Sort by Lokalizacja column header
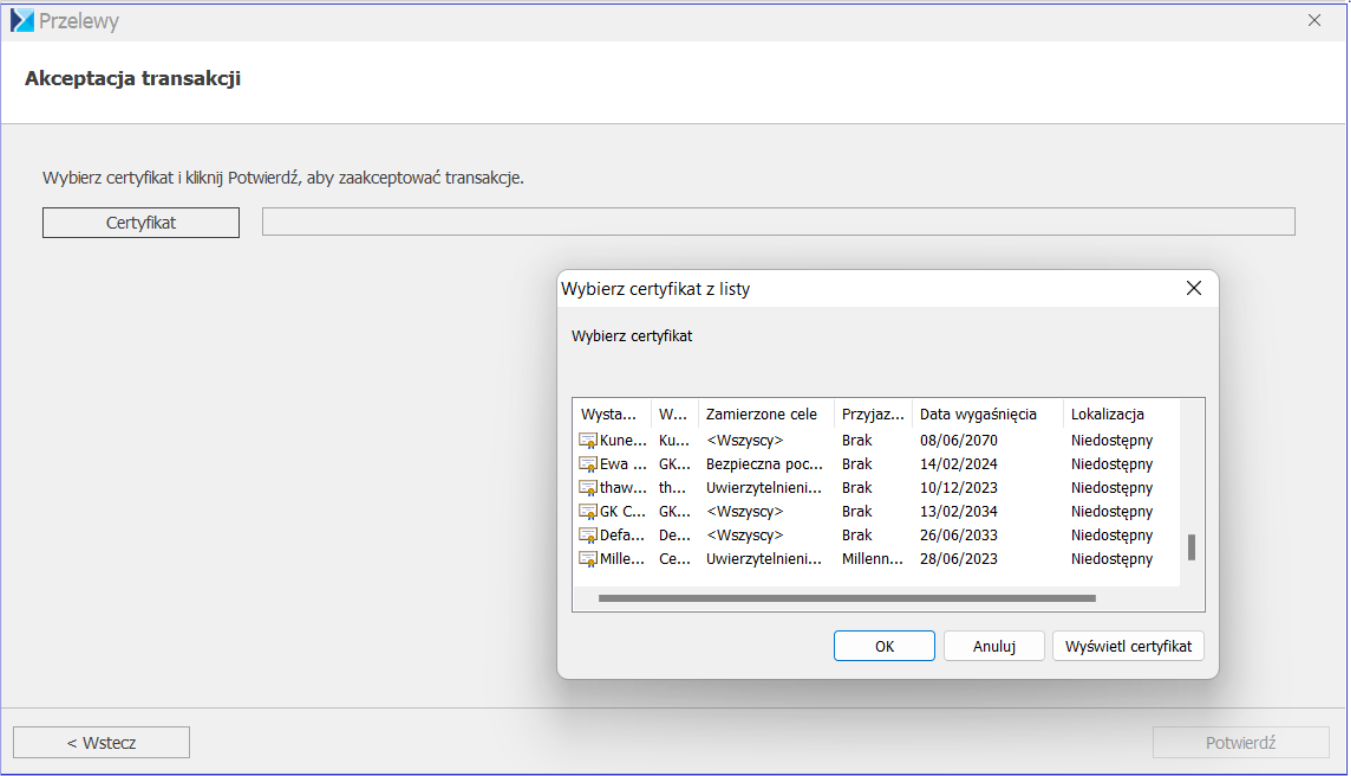Screen dimensions: 1351x776 click(1120, 414)
